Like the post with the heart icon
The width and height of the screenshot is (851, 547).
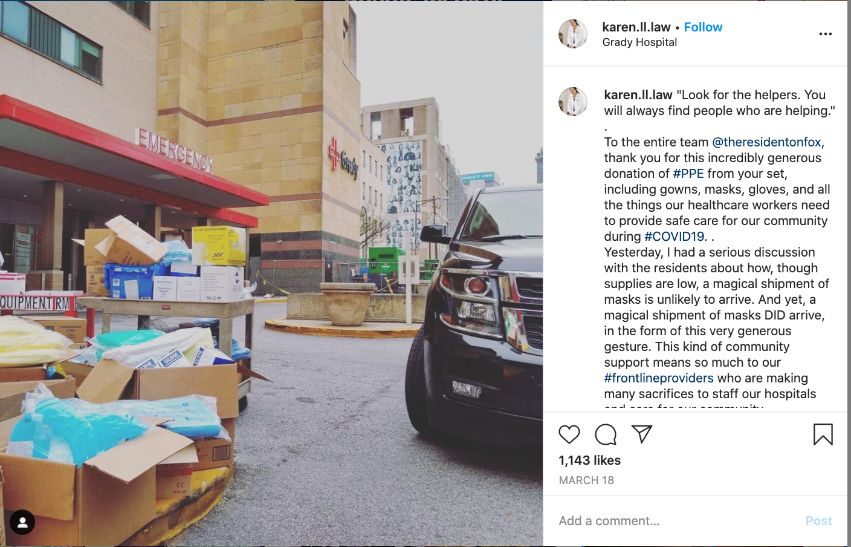tap(569, 435)
